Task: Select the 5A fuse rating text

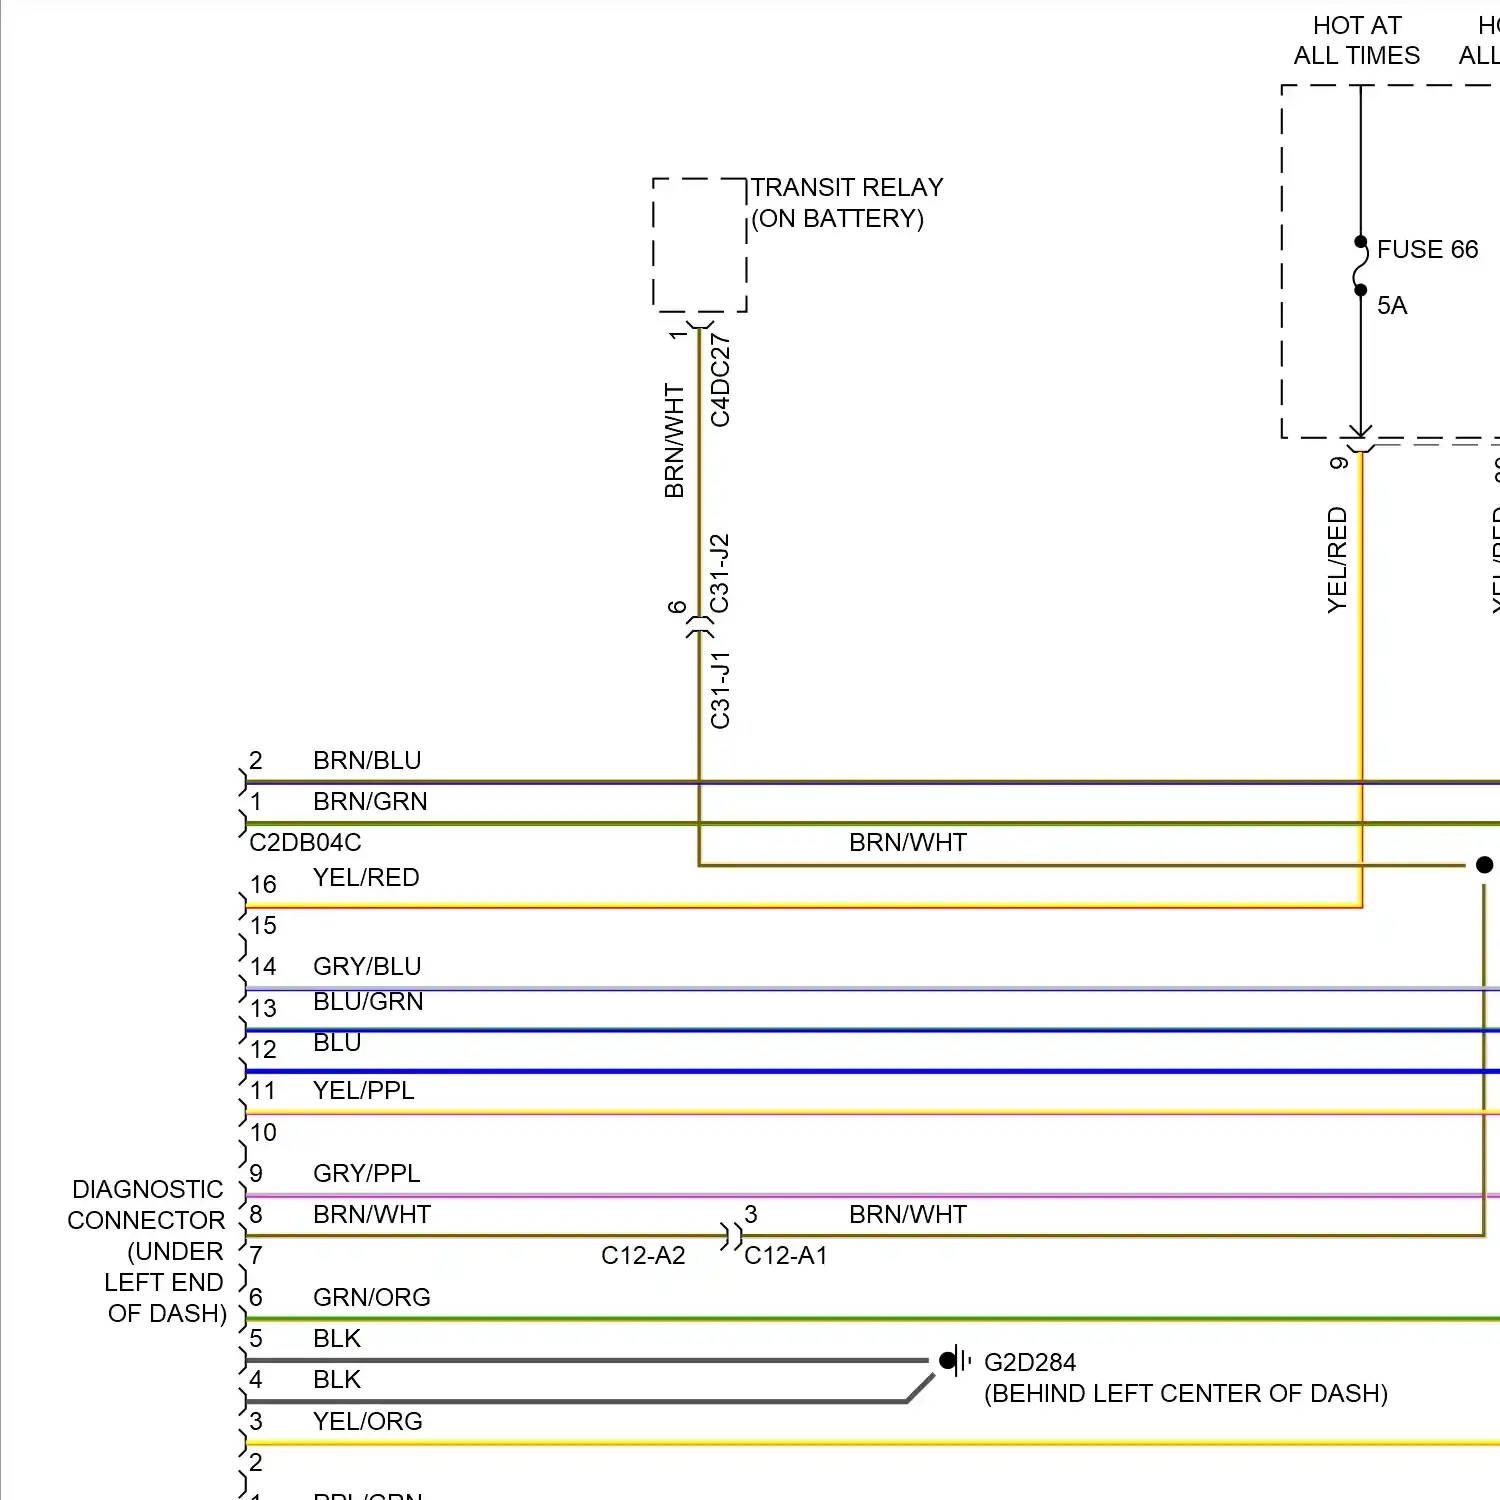Action: tap(1392, 306)
